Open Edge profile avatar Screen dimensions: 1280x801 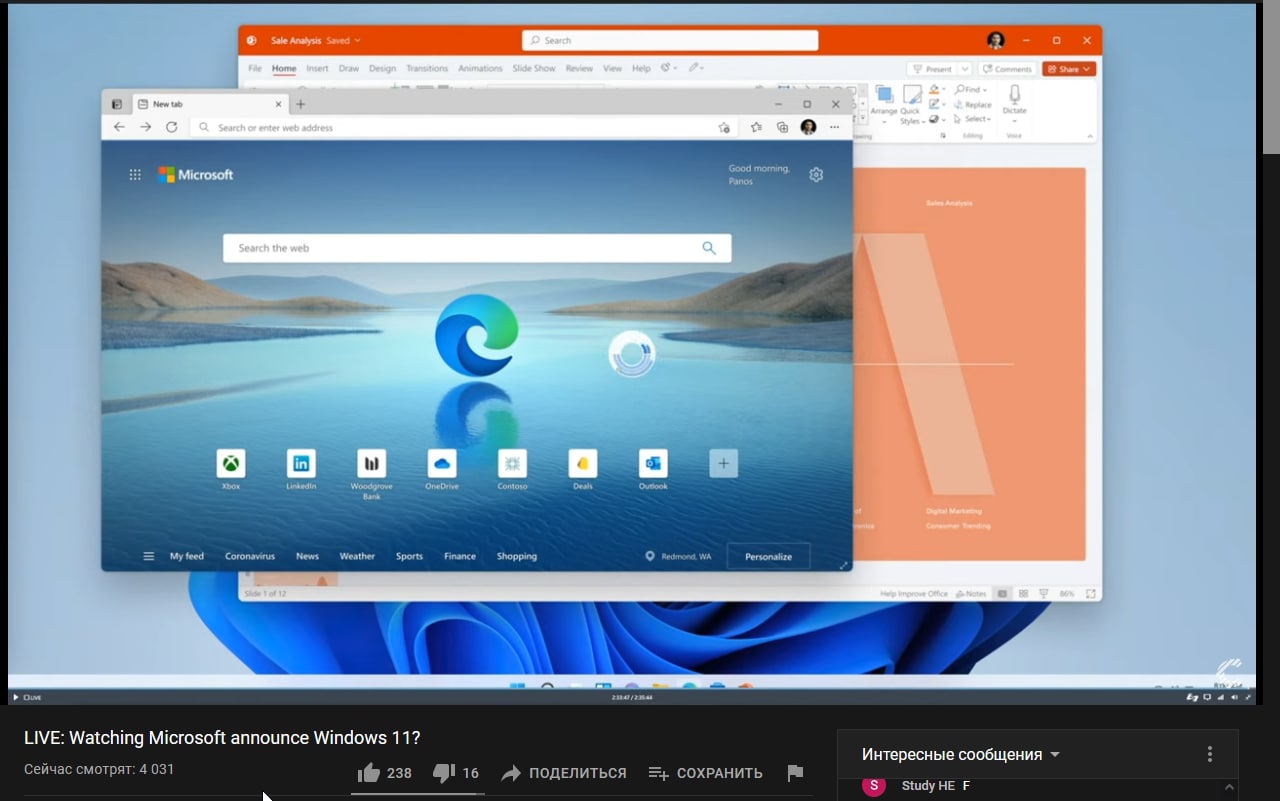point(808,127)
